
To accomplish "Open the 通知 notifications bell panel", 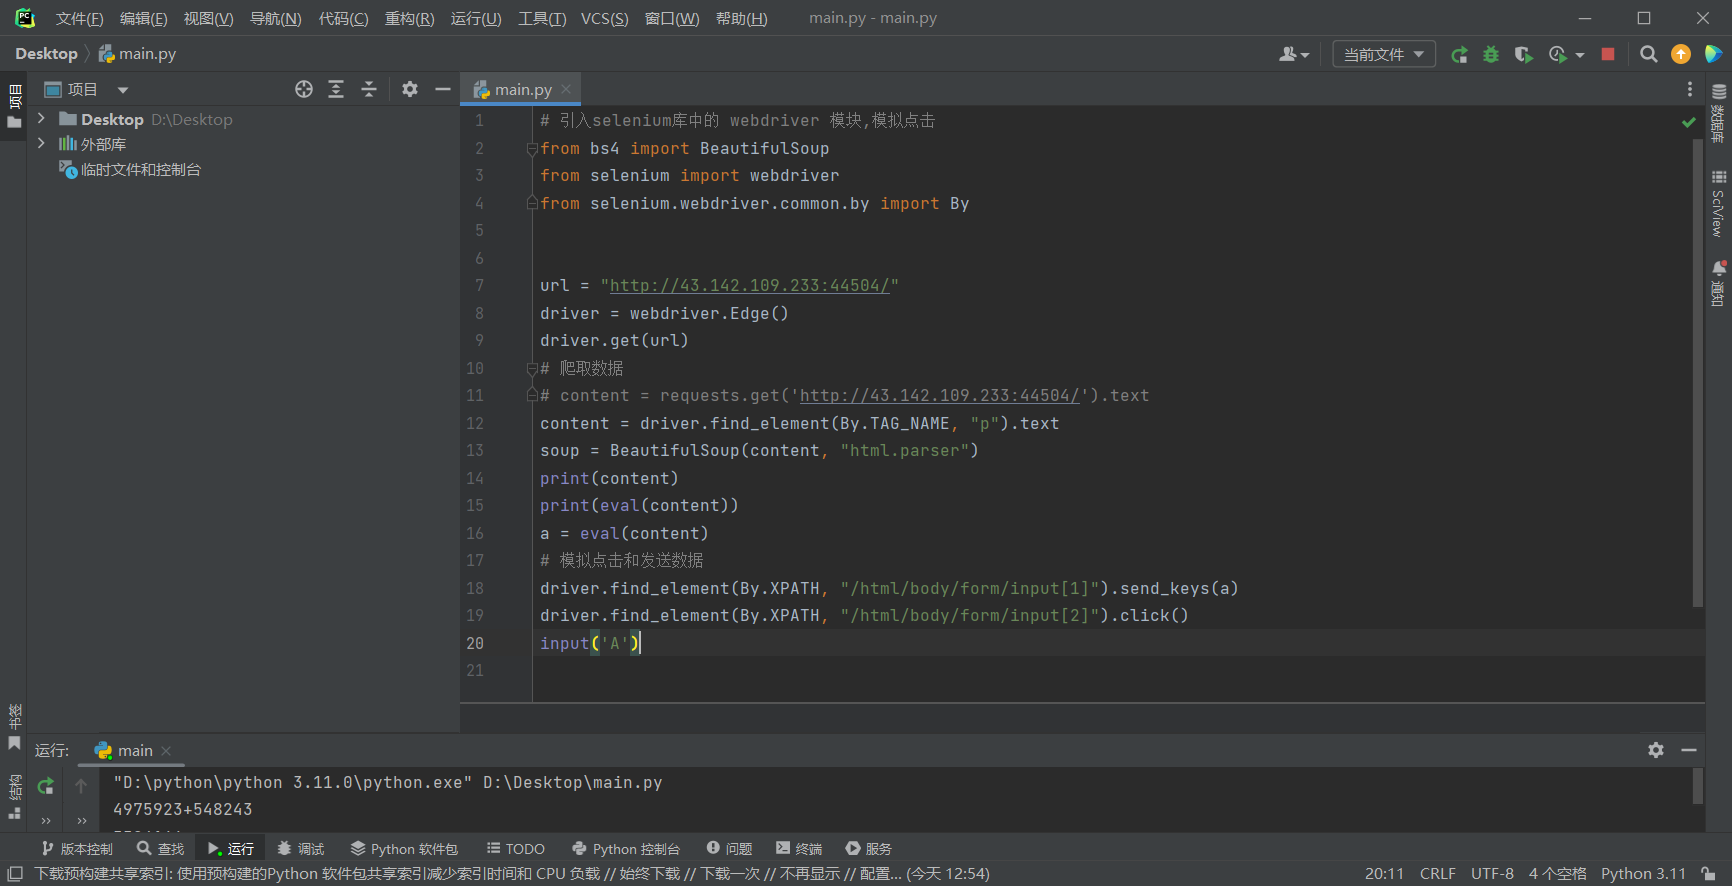I will tap(1719, 283).
